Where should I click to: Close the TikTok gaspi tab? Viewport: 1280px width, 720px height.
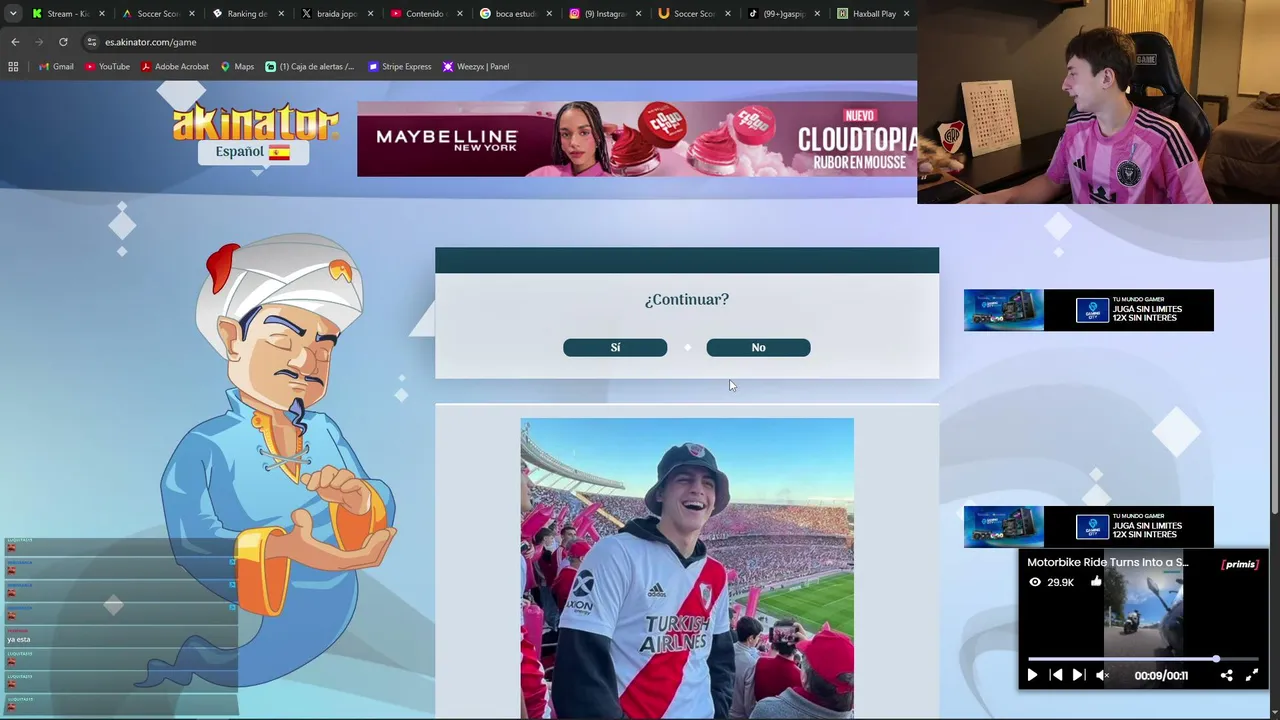point(817,14)
